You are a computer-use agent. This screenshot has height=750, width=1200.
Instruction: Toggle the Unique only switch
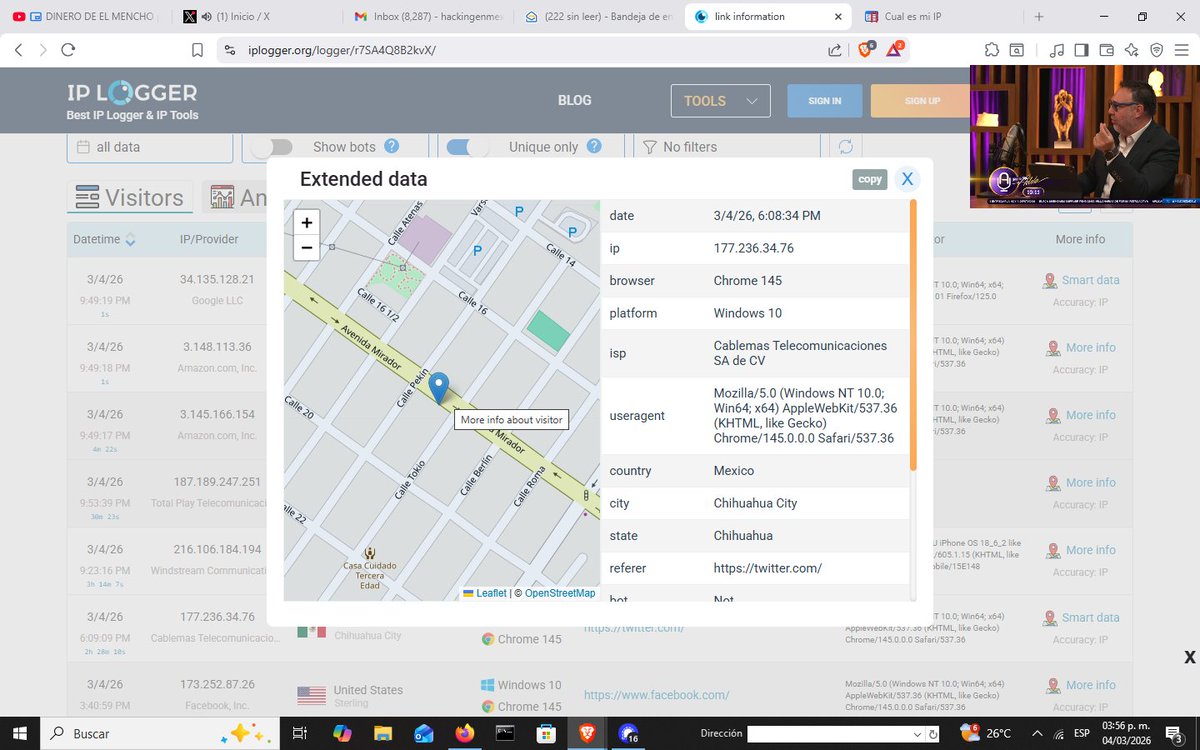tap(467, 147)
